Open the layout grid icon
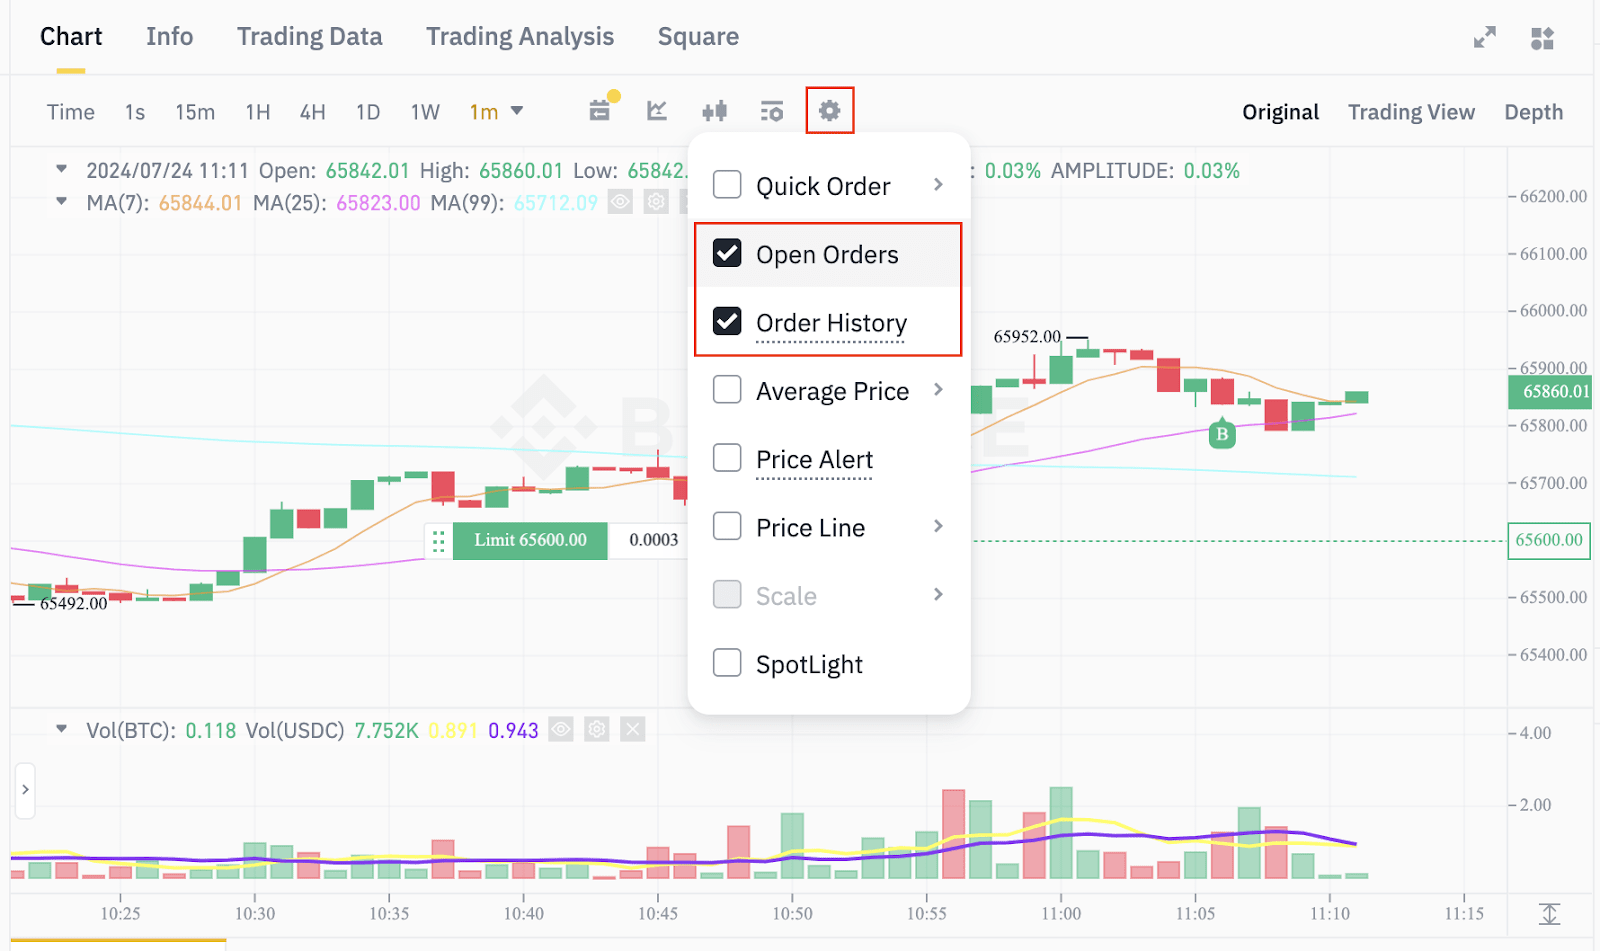The image size is (1600, 951). [1542, 38]
